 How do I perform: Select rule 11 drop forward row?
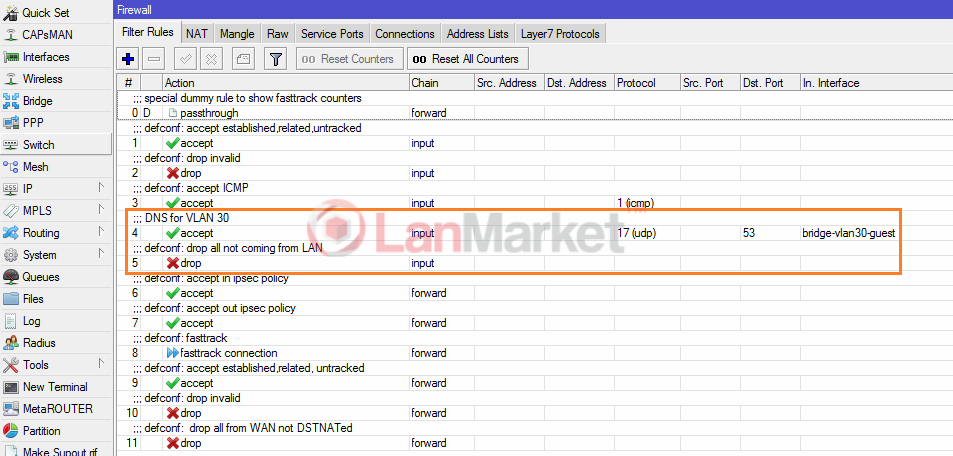point(535,443)
